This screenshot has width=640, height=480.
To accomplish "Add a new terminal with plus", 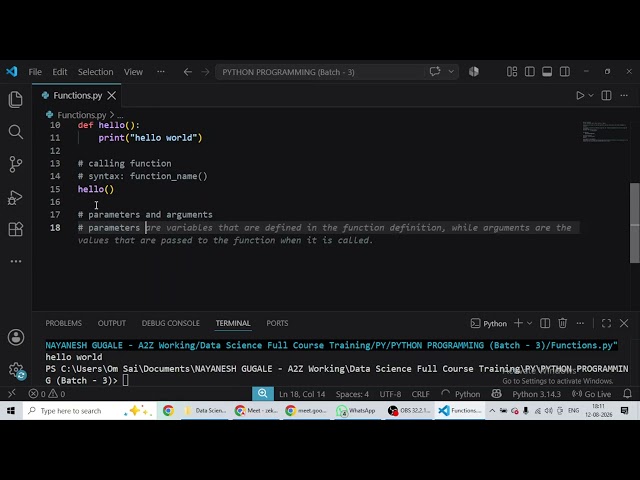I will click(x=518, y=323).
